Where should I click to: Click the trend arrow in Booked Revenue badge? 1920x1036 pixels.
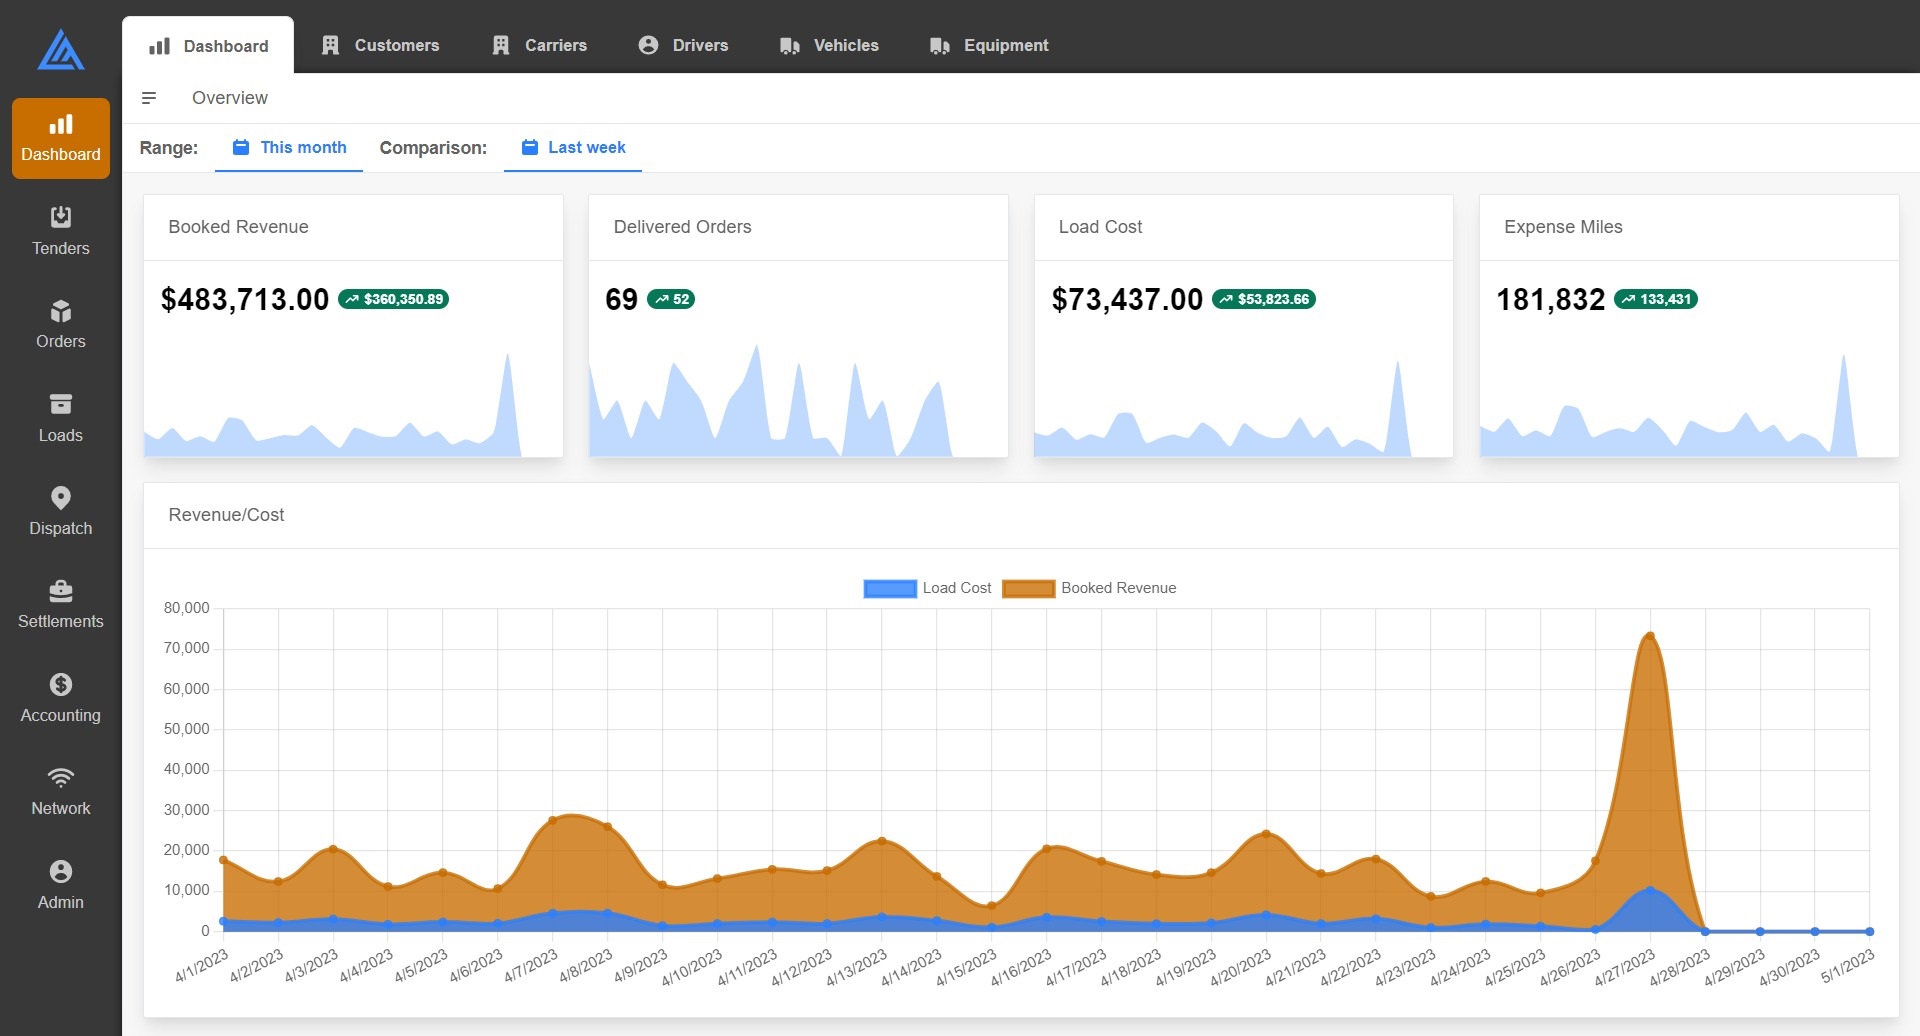coord(352,299)
